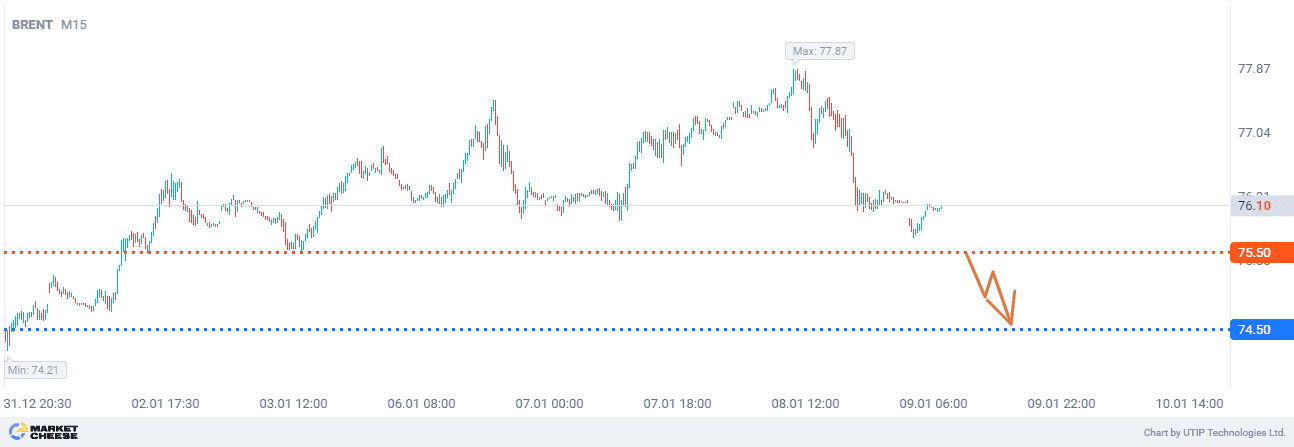1294x447 pixels.
Task: Click the orange dotted resistance line
Action: (x=500, y=252)
